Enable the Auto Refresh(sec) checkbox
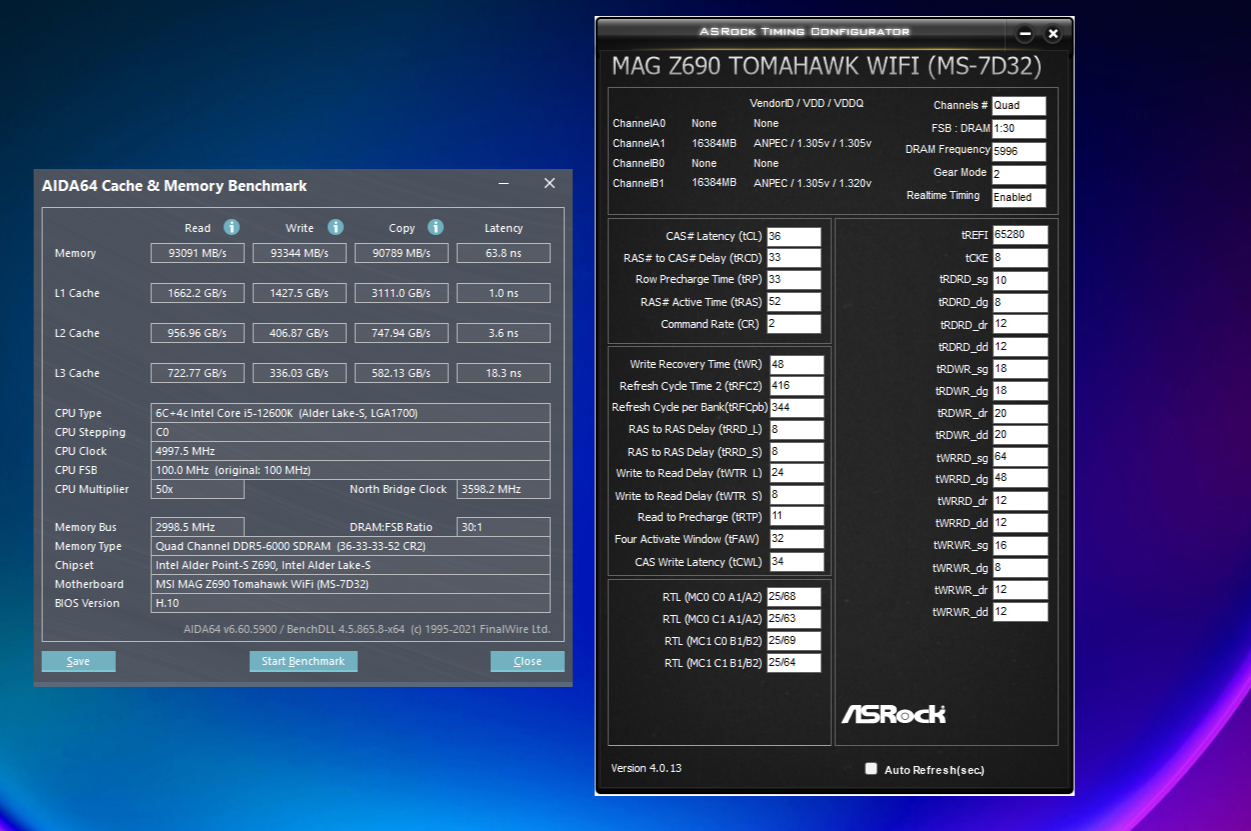Viewport: 1251px width, 831px height. coord(871,769)
